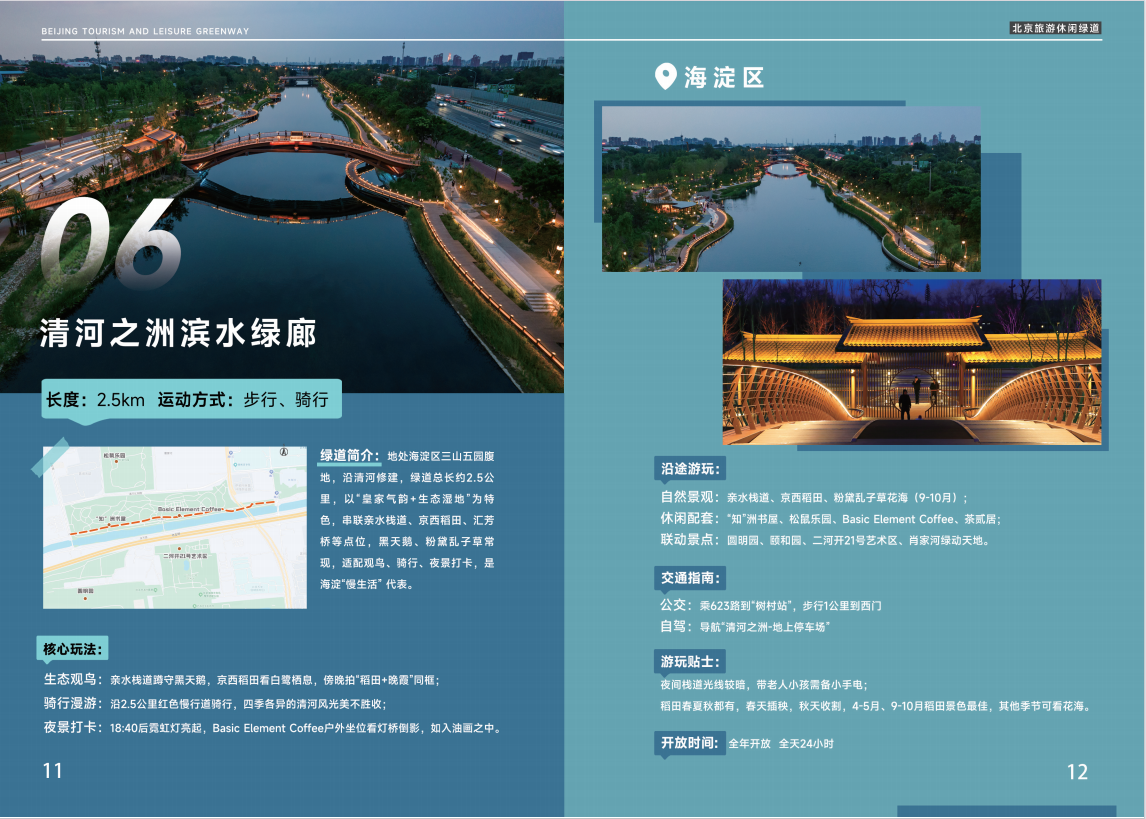Open the dusk river aerial photo under 海淀区
The width and height of the screenshot is (1146, 819).
(791, 189)
